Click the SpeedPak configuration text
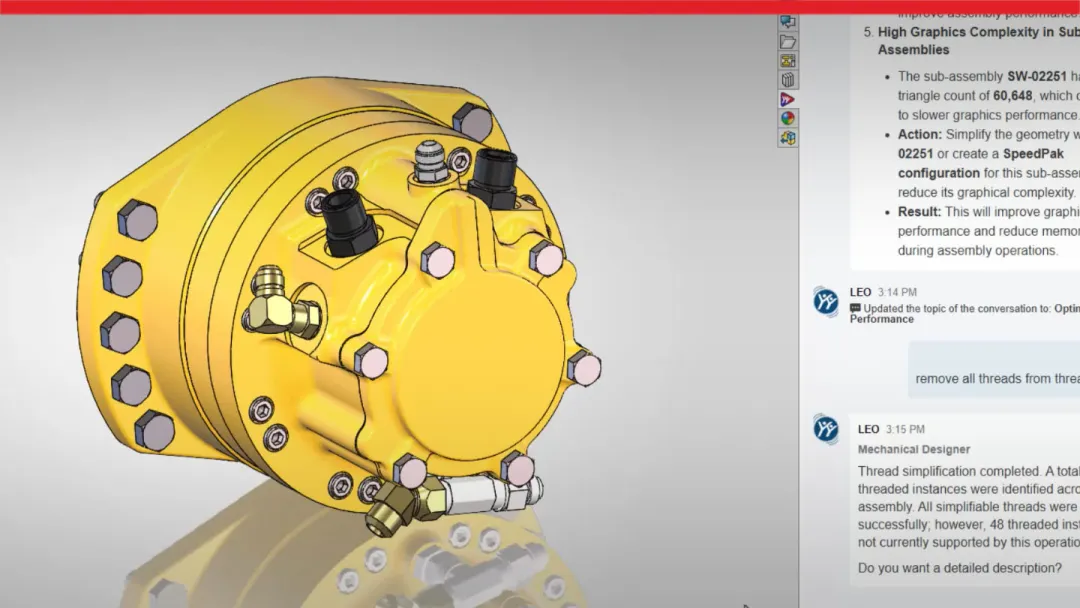This screenshot has width=1080, height=608. (x=981, y=163)
